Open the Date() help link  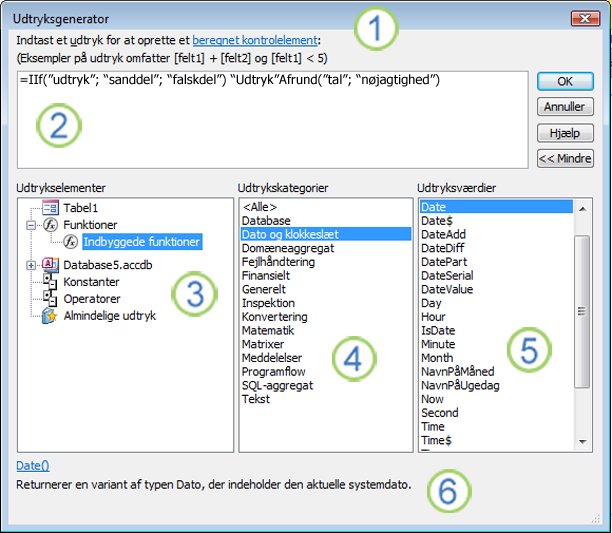(33, 465)
